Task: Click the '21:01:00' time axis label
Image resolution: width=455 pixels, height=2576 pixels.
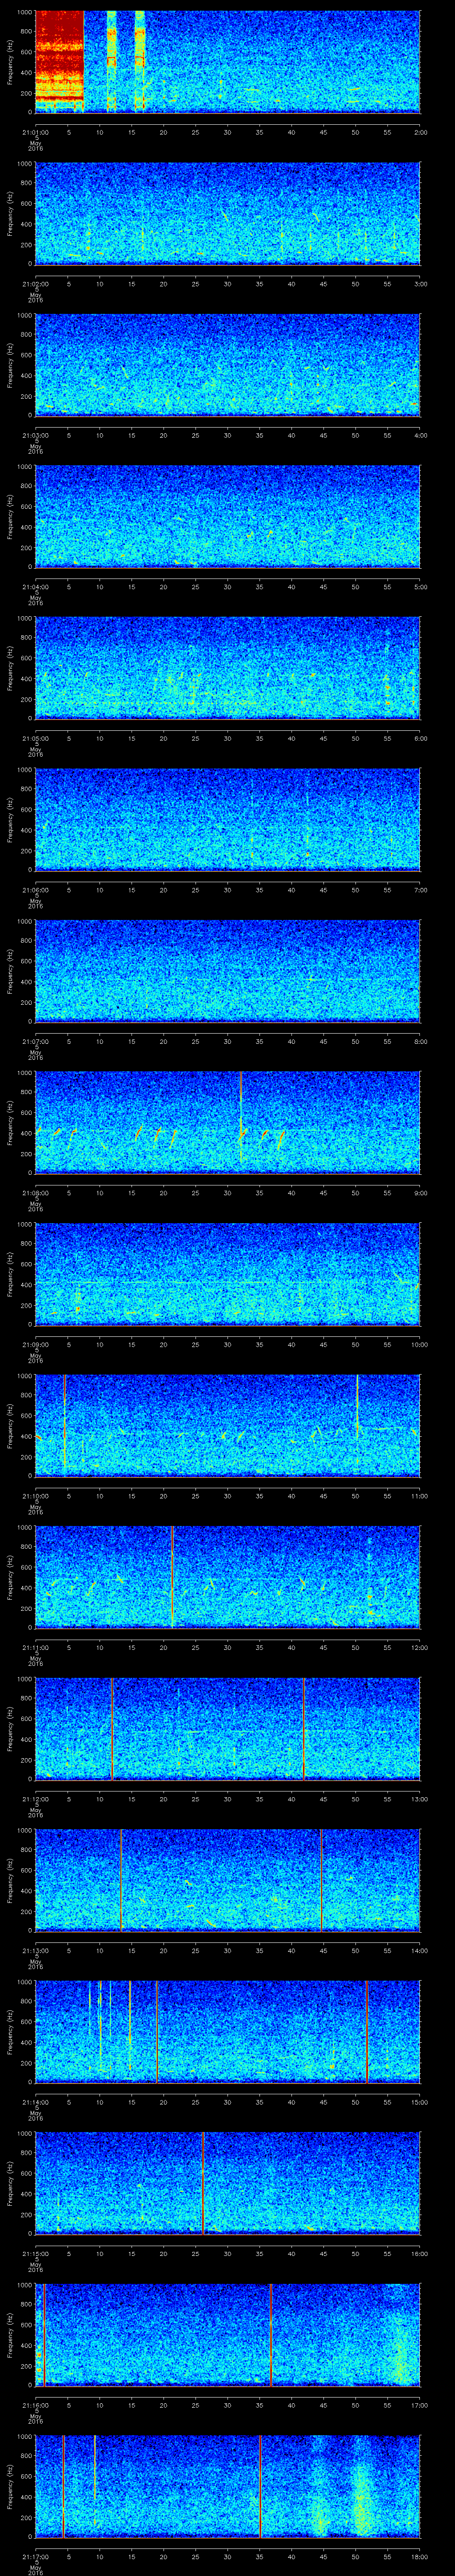Action: coord(35,132)
